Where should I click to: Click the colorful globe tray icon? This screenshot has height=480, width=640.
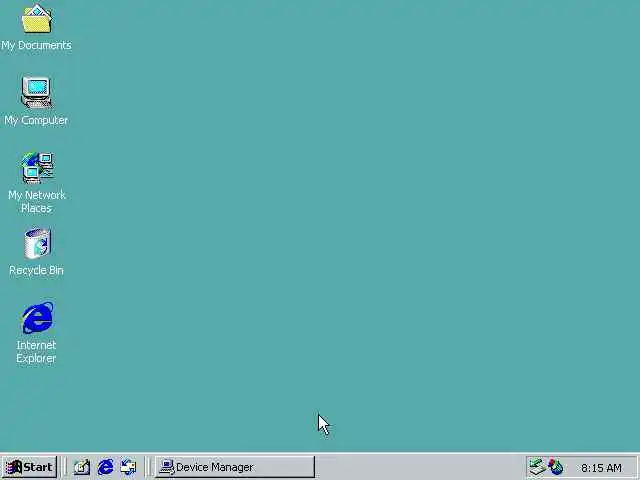pos(556,467)
